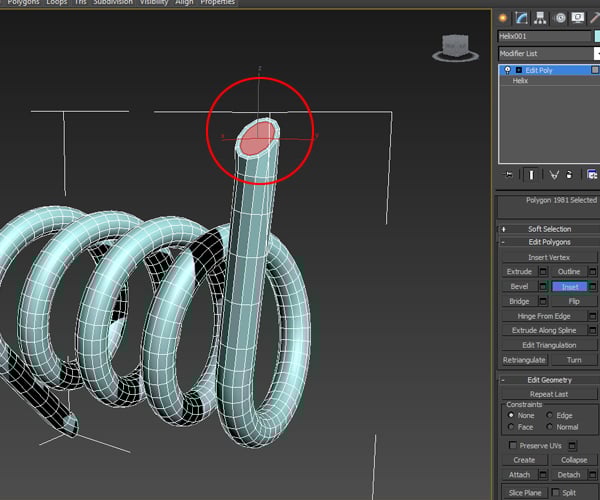The height and width of the screenshot is (500, 600).
Task: Open the Loops ribbon tab
Action: (x=56, y=3)
